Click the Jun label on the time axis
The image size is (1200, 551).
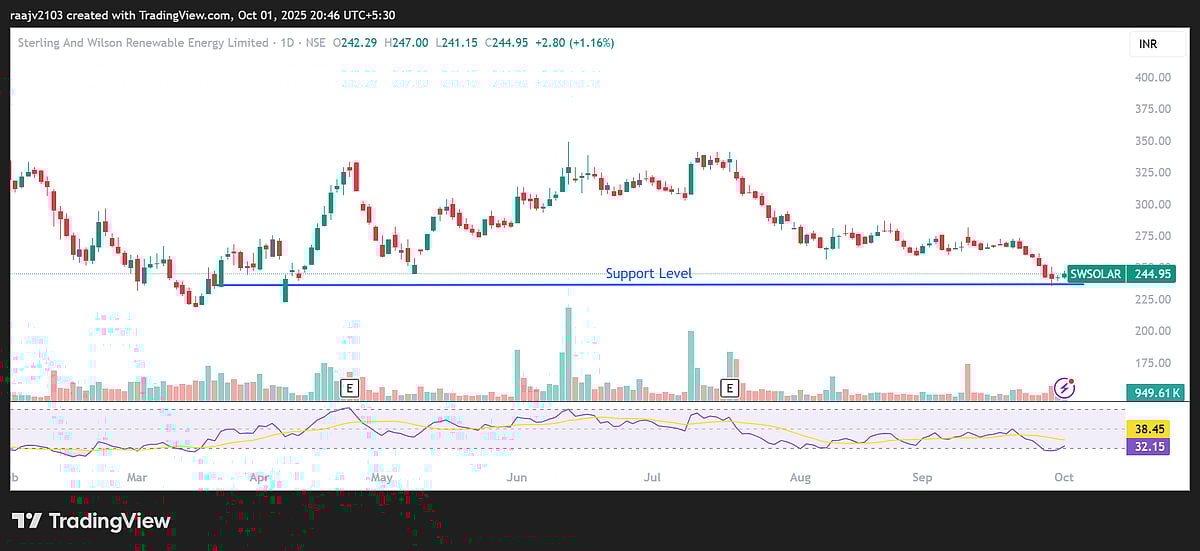pyautogui.click(x=518, y=478)
